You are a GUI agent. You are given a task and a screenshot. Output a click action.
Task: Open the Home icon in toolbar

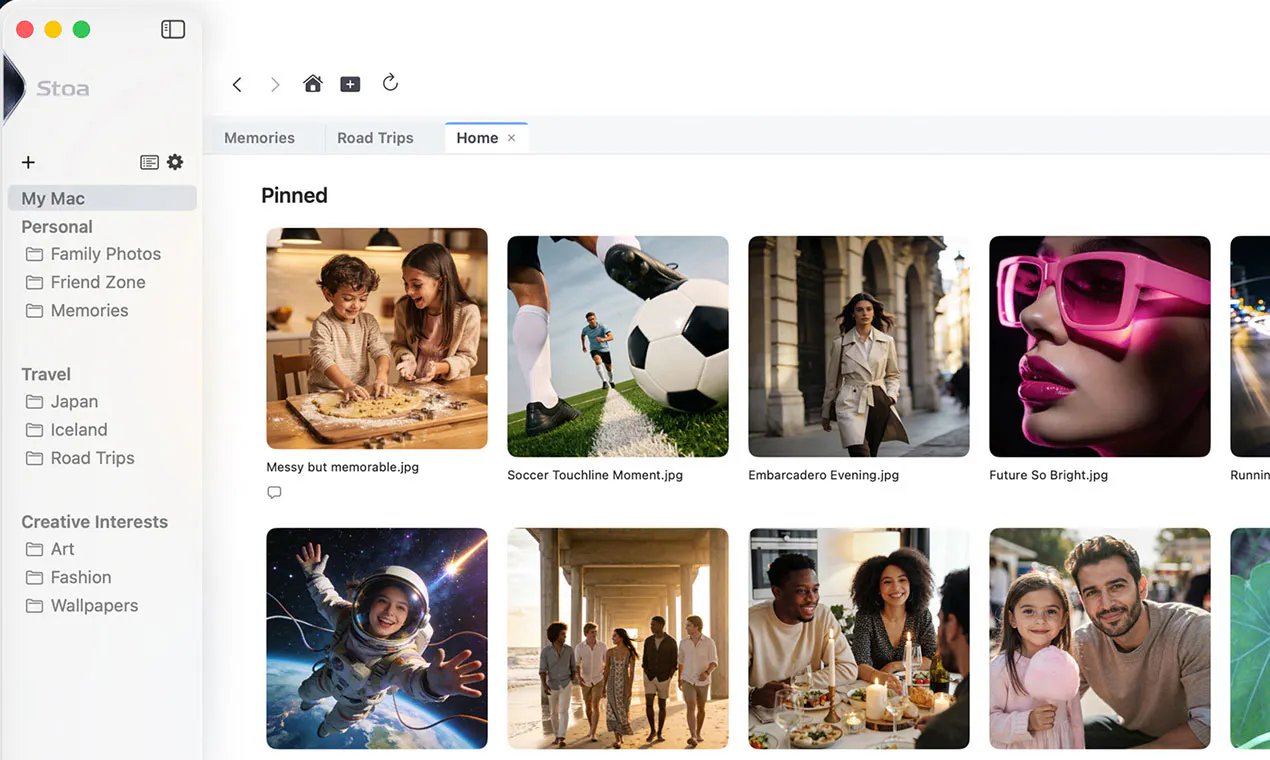pyautogui.click(x=313, y=84)
